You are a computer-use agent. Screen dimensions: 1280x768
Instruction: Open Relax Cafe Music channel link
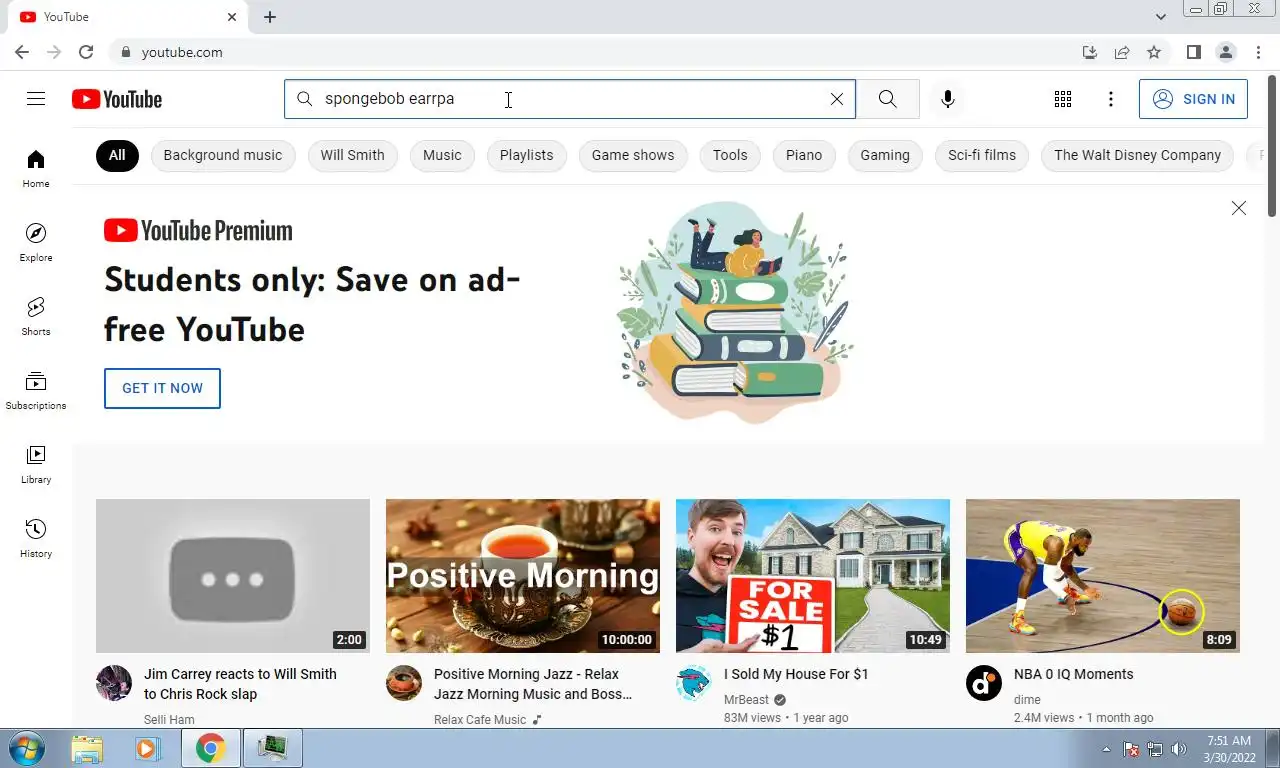(x=480, y=720)
